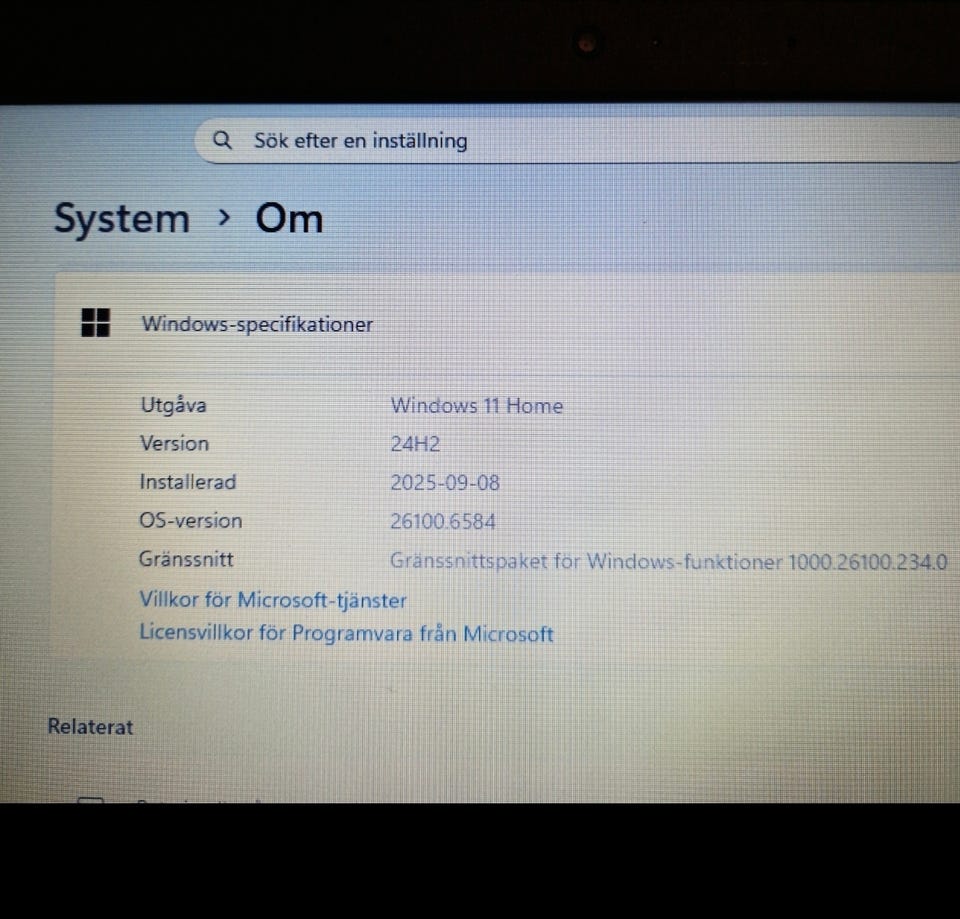Select 'Windows 11 Home' value
This screenshot has width=960, height=919.
(x=477, y=405)
